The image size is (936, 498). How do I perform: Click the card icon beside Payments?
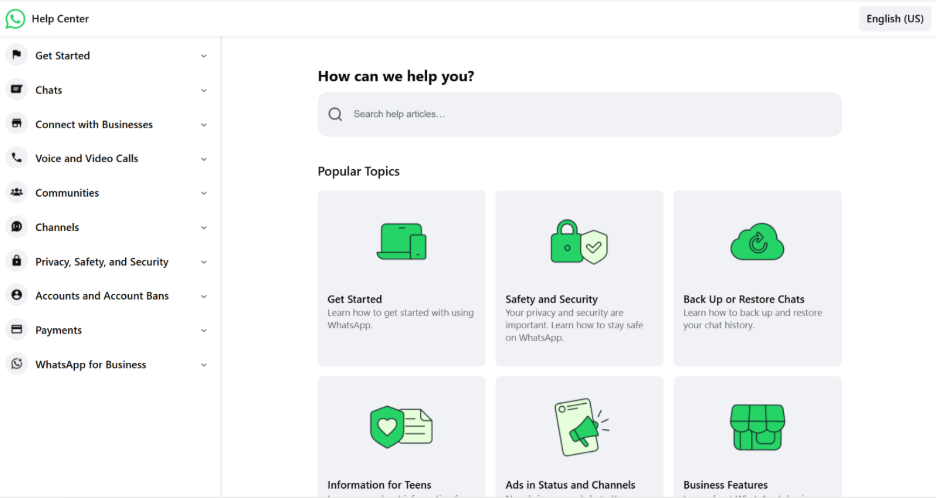click(16, 330)
